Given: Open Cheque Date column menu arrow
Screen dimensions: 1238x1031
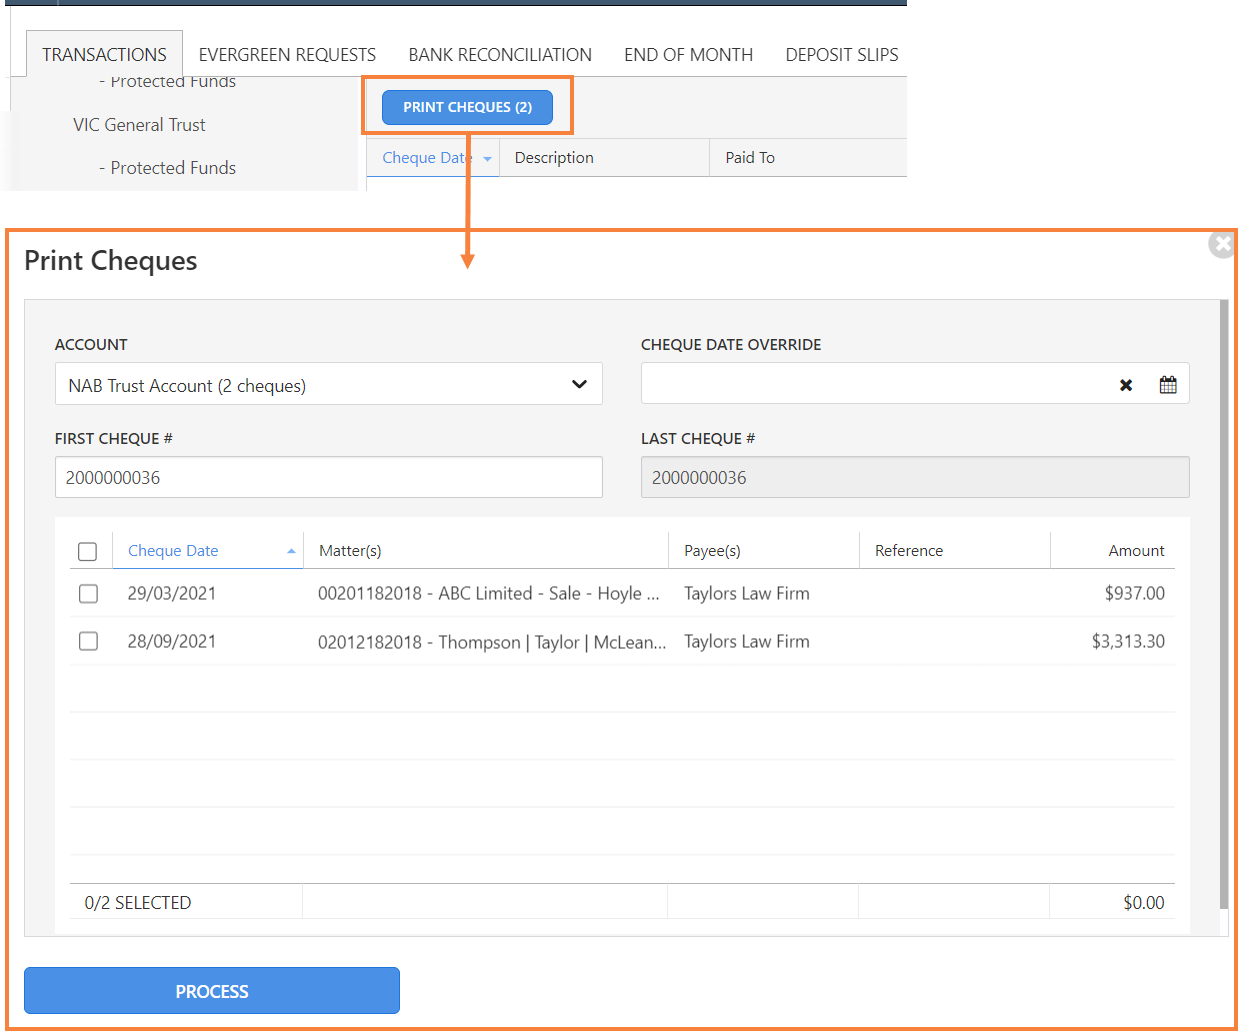Looking at the screenshot, I should [487, 159].
